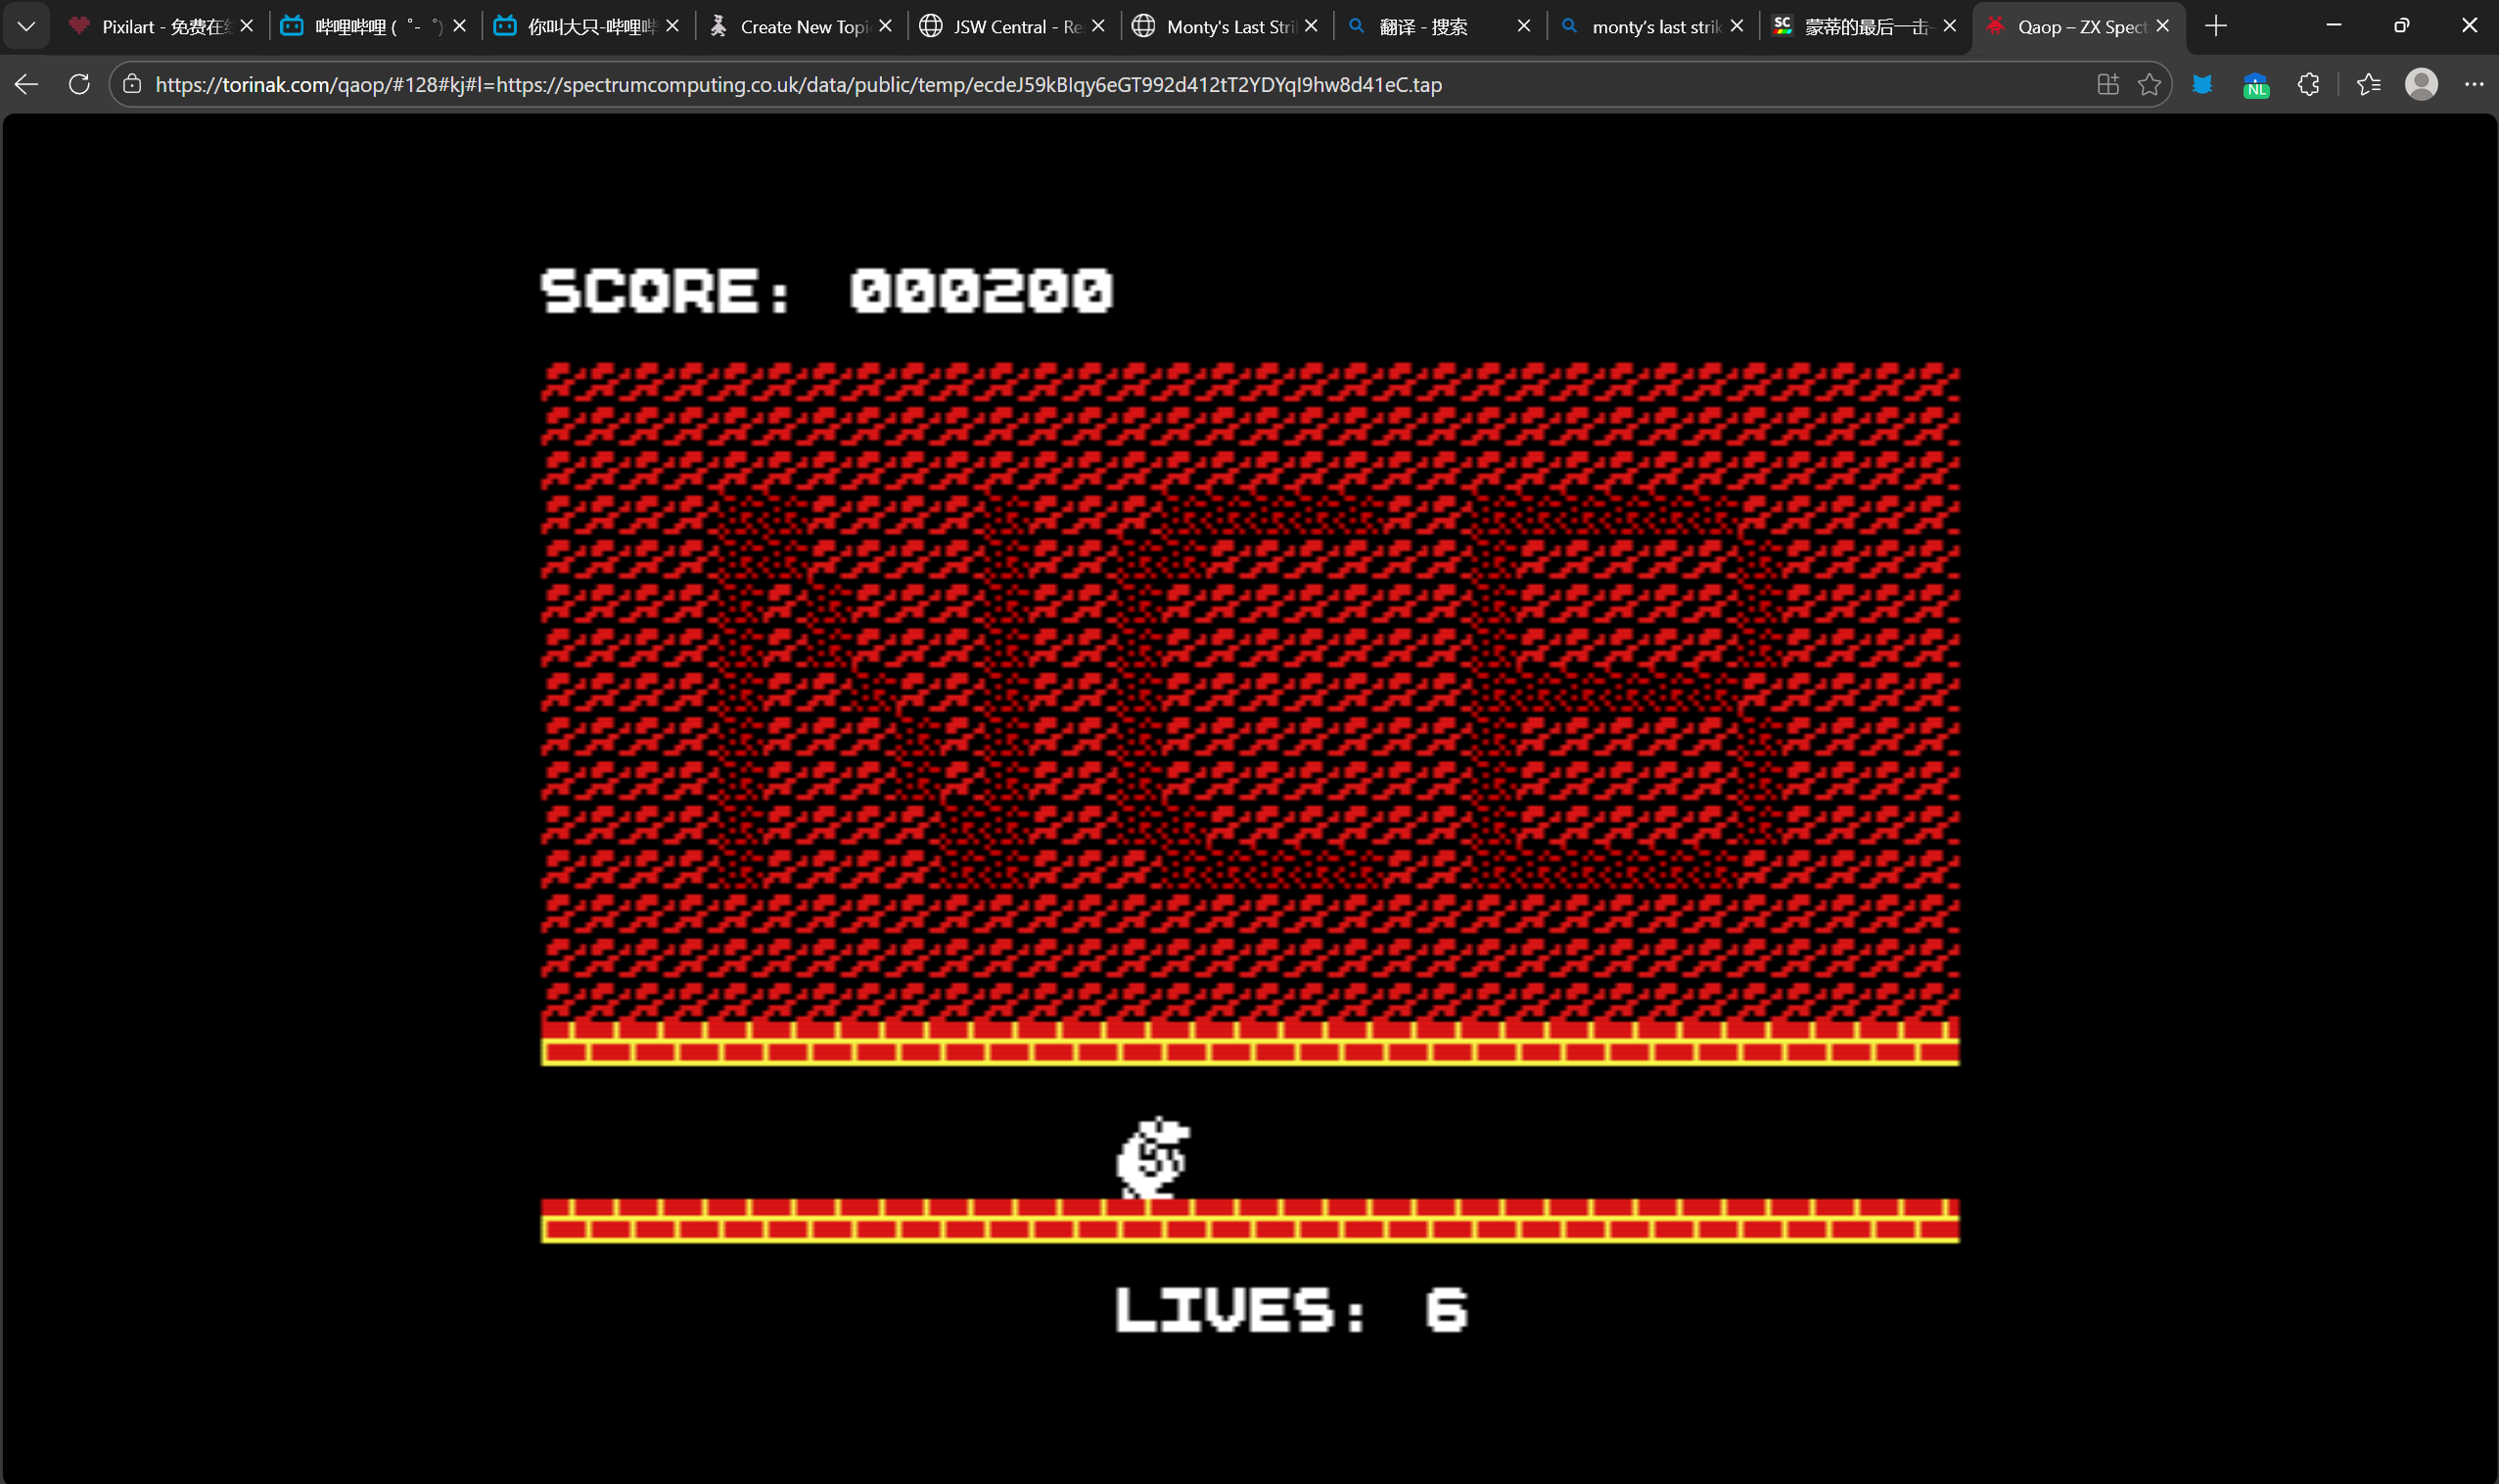Click the browser back arrow

27,84
